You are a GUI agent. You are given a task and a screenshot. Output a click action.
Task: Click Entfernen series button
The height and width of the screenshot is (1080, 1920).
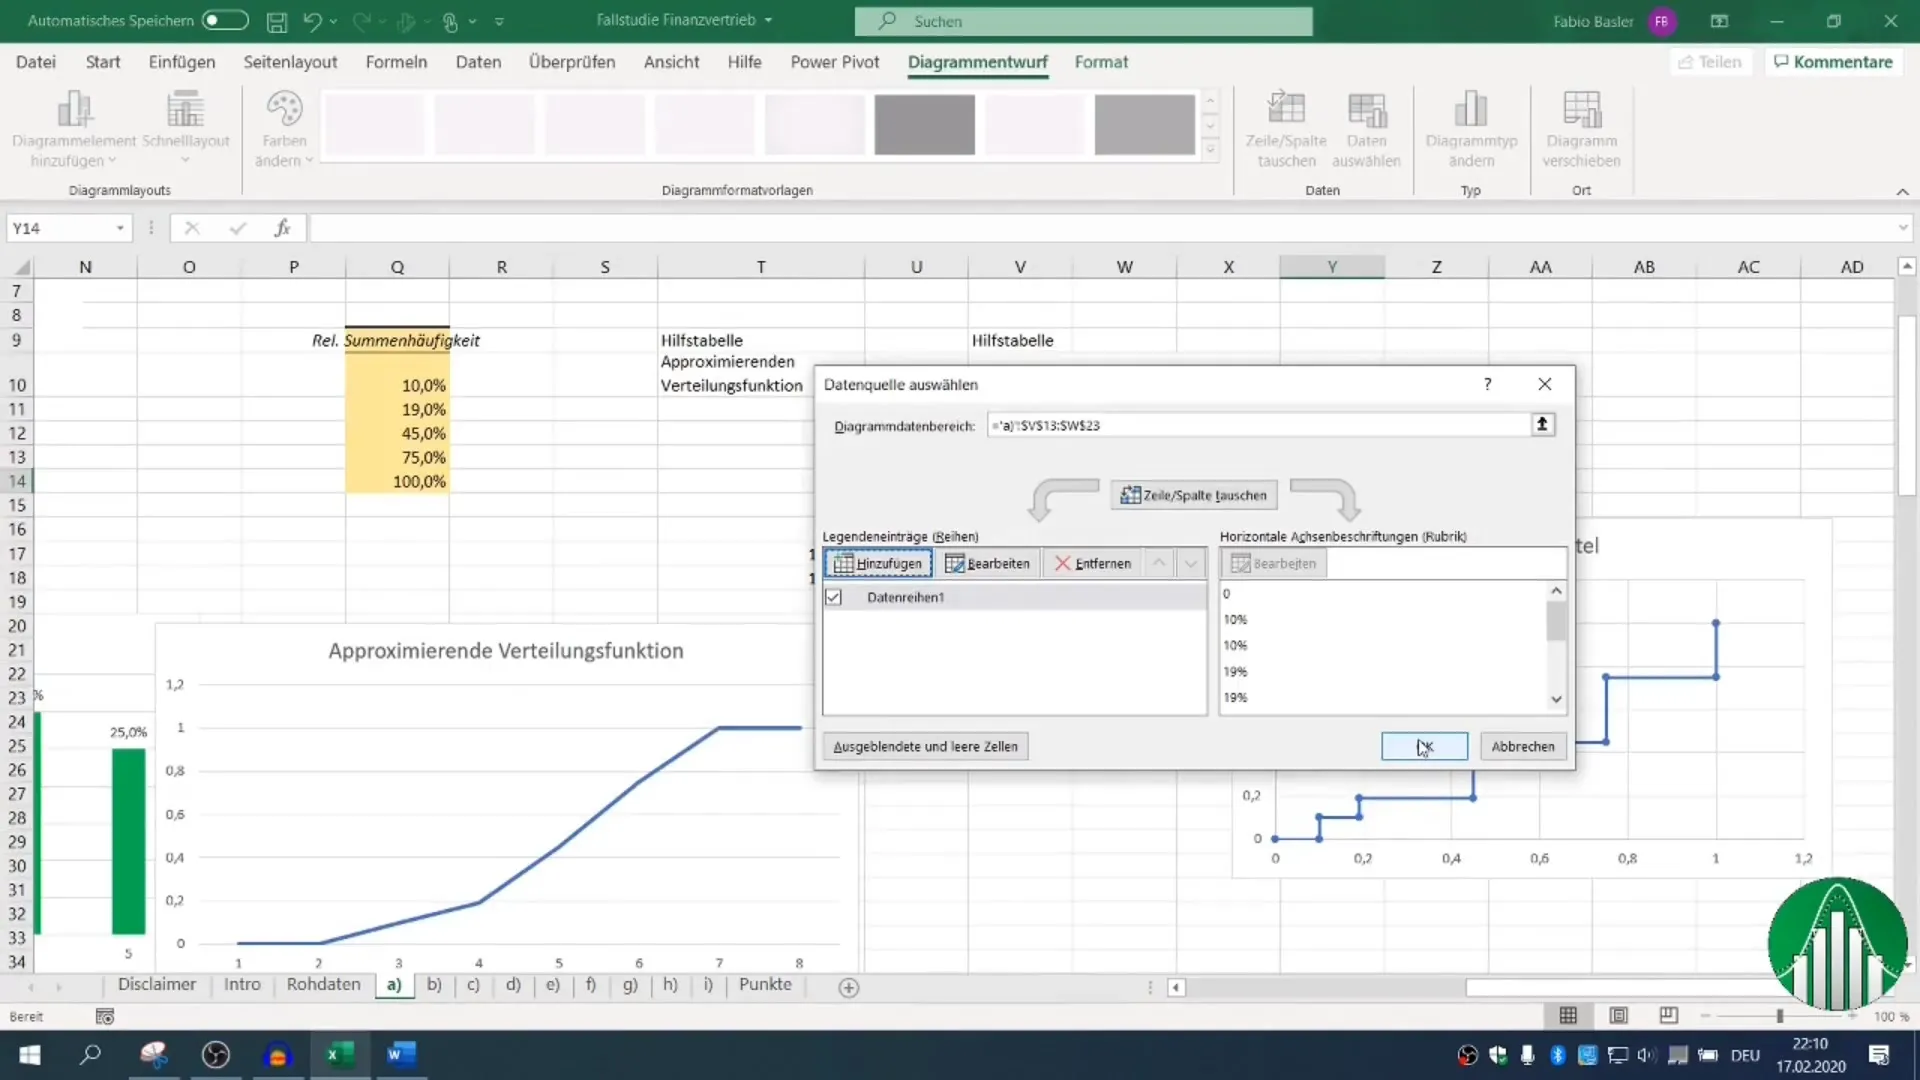click(x=1093, y=563)
